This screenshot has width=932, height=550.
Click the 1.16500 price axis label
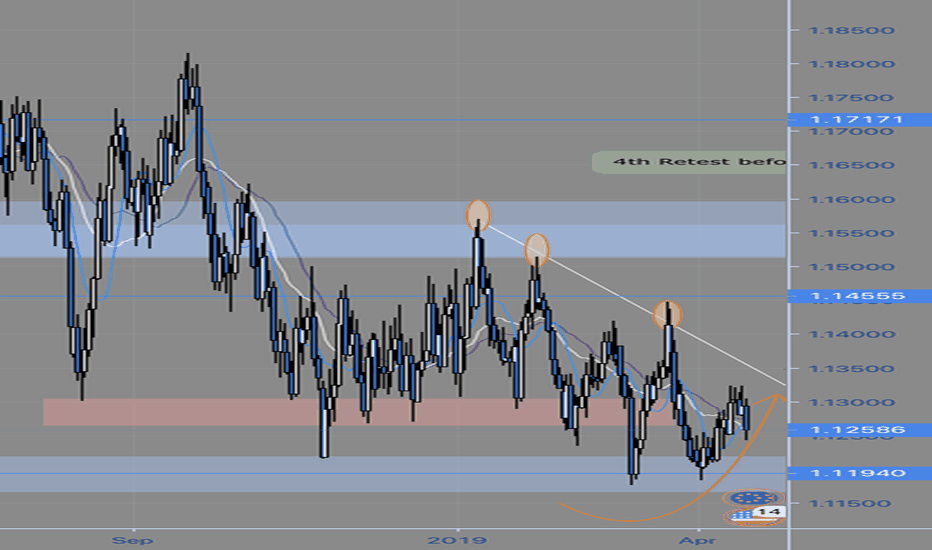click(x=851, y=165)
